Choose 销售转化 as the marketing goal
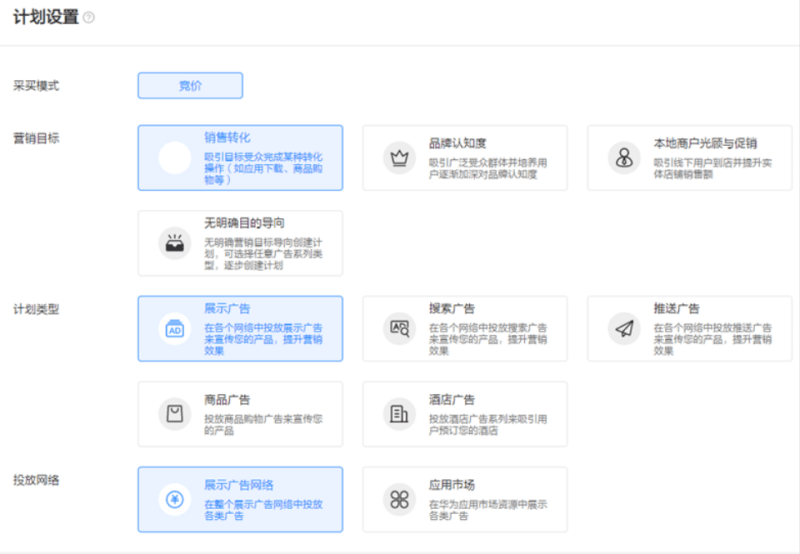The image size is (800, 554). (227, 138)
